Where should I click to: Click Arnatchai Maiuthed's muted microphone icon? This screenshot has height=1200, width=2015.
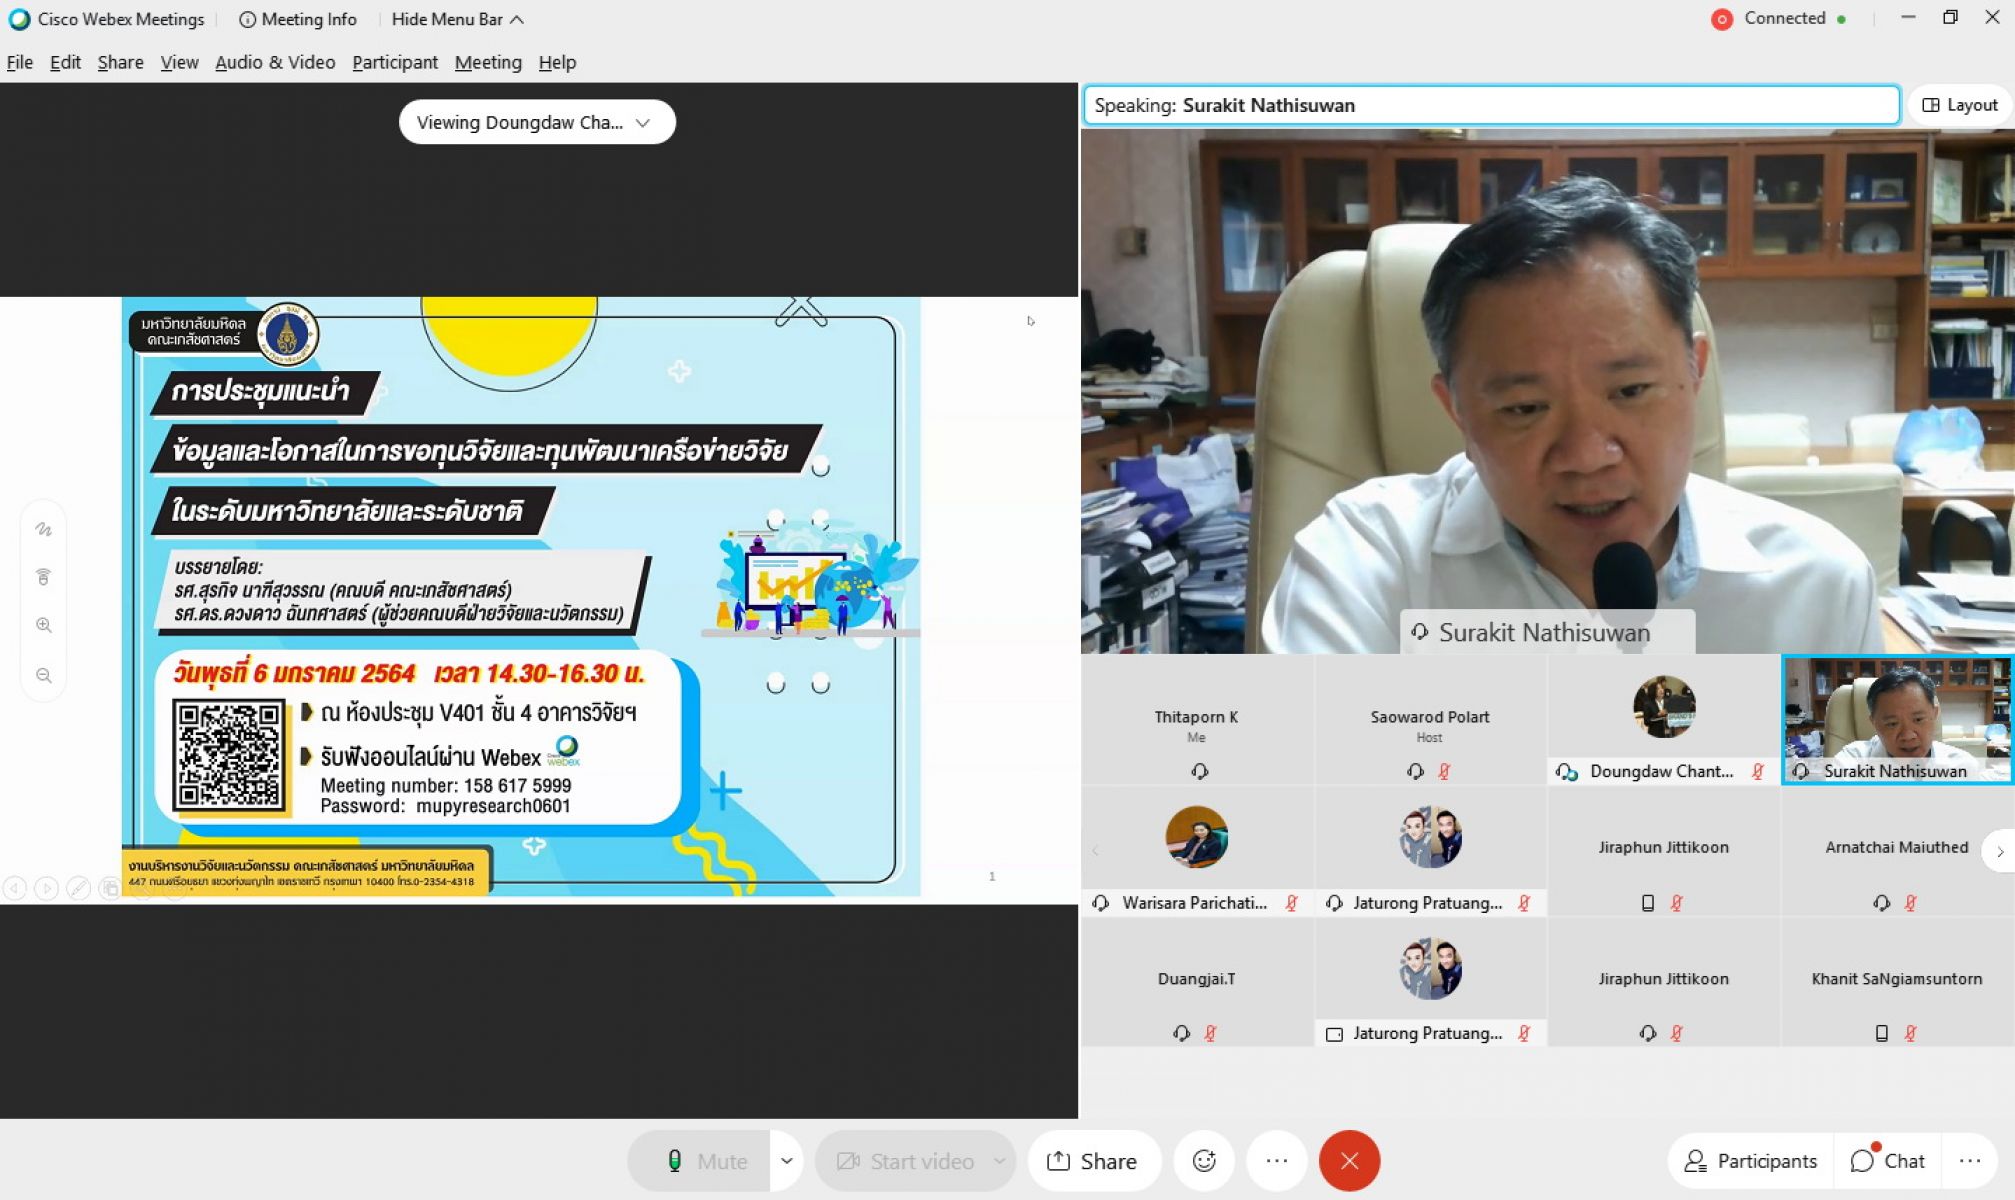(x=1910, y=903)
